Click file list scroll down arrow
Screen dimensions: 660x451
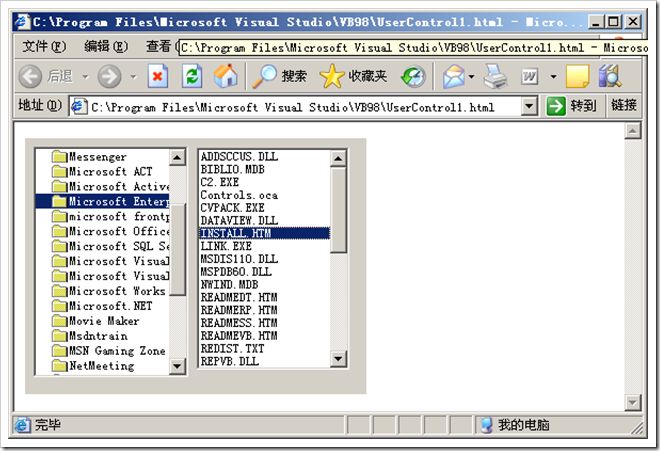click(338, 359)
